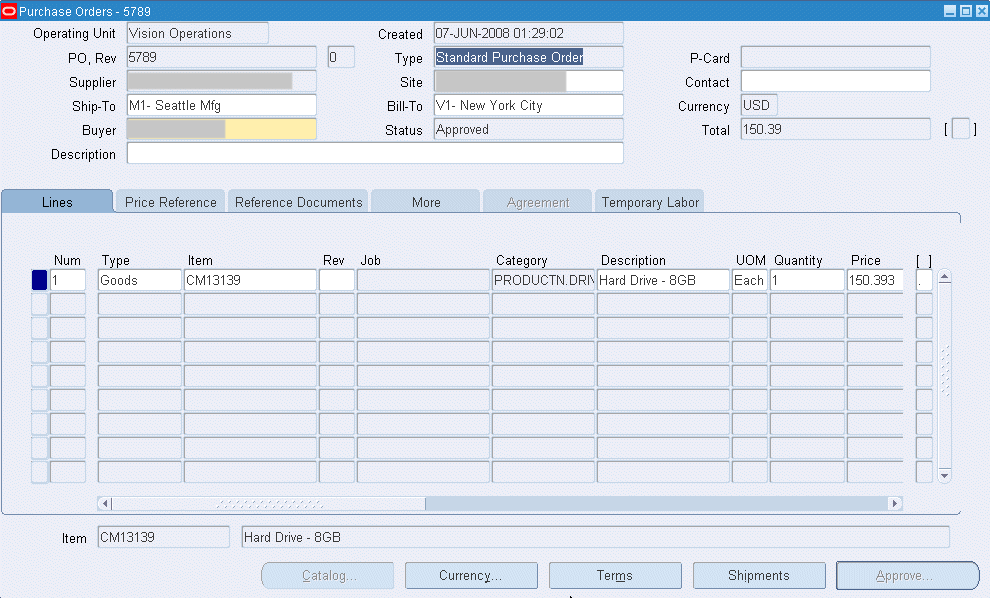
Task: Click the Site field
Action: pos(528,81)
